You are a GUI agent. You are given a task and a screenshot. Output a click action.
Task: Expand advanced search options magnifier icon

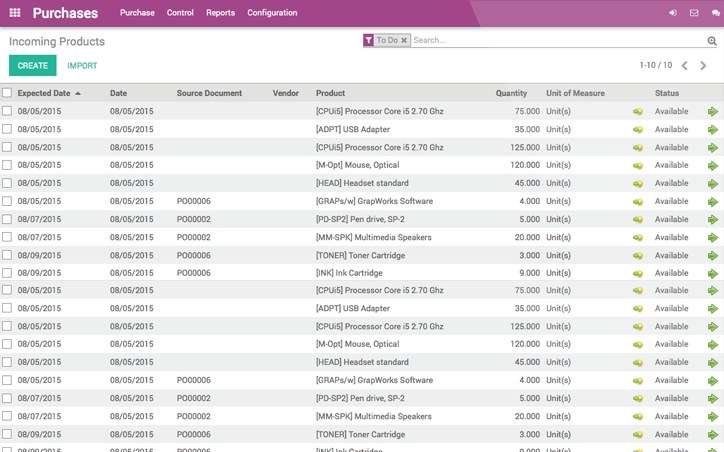tap(712, 41)
